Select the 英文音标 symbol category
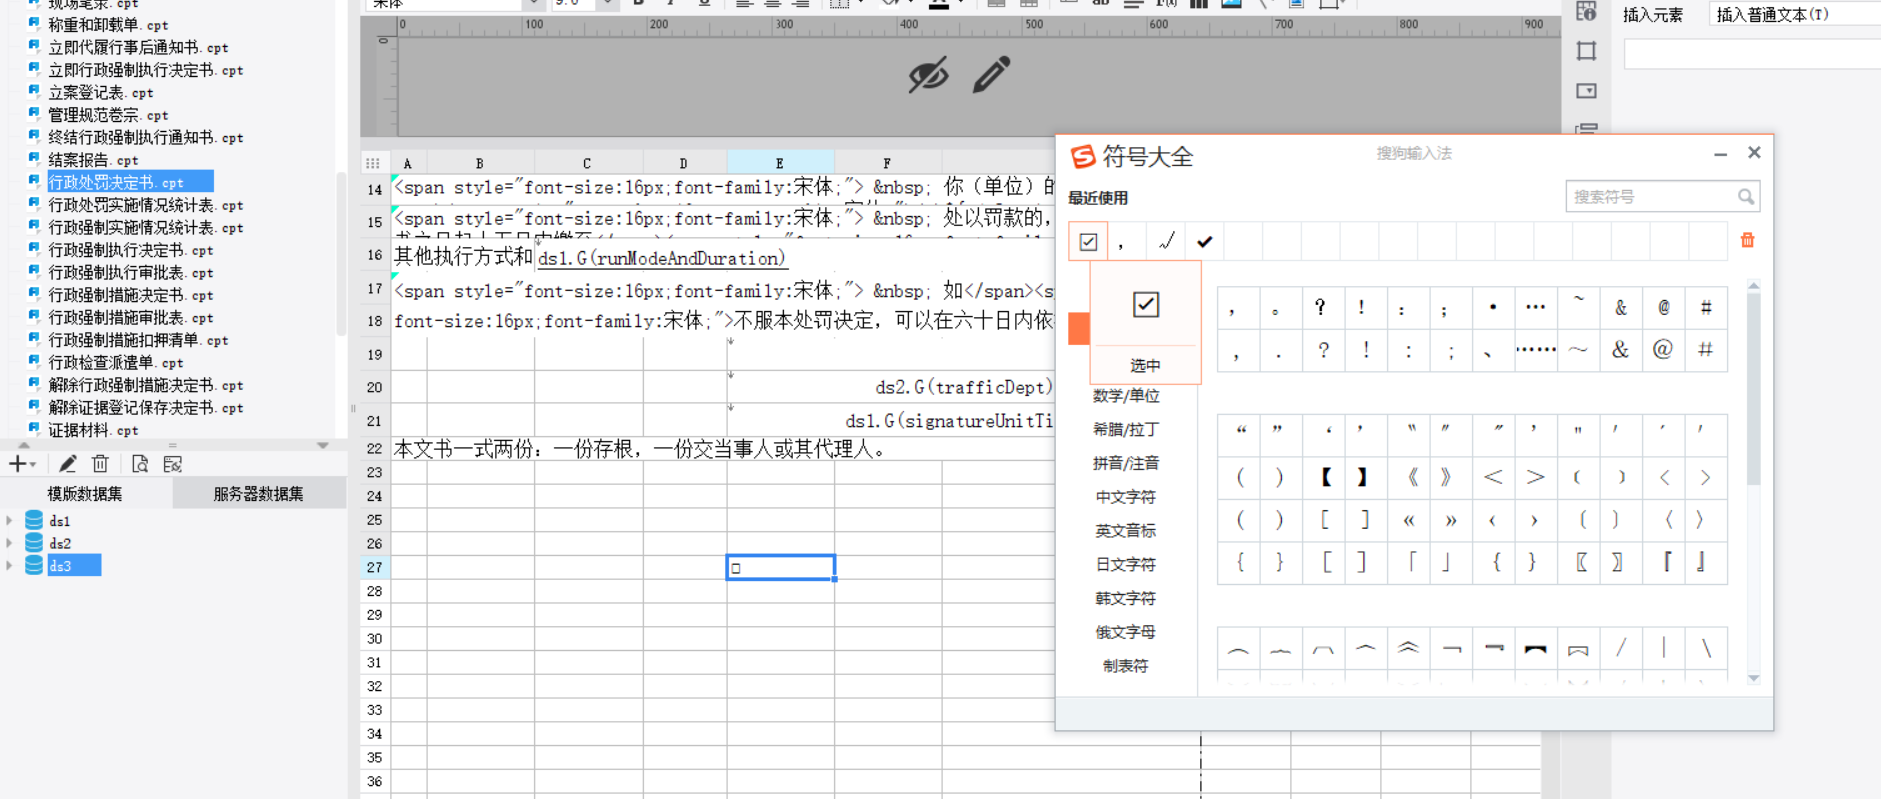 pyautogui.click(x=1126, y=531)
